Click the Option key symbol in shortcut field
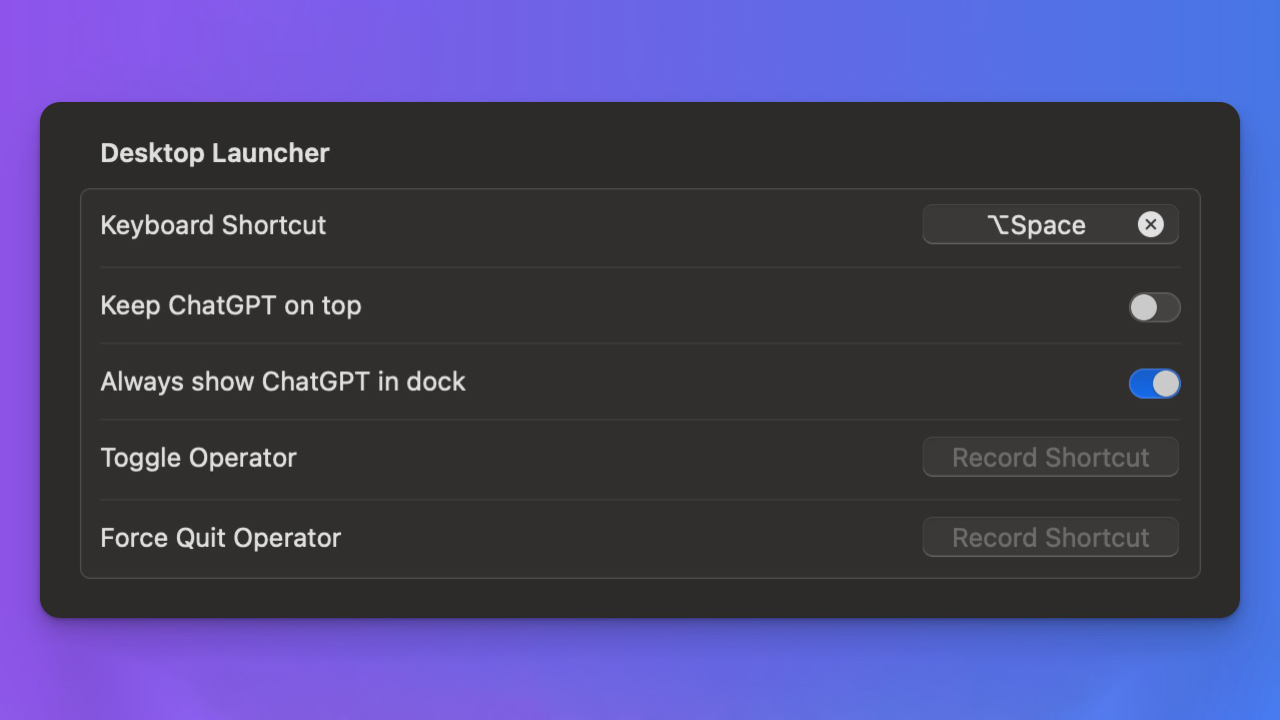 998,225
